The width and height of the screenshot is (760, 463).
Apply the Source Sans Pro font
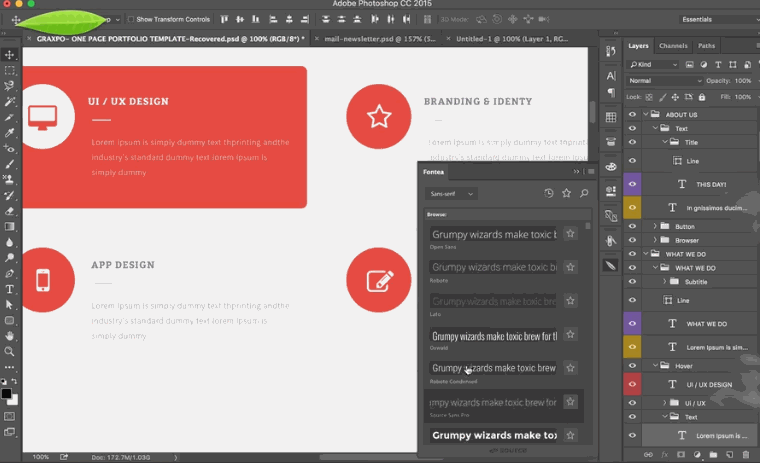click(493, 402)
